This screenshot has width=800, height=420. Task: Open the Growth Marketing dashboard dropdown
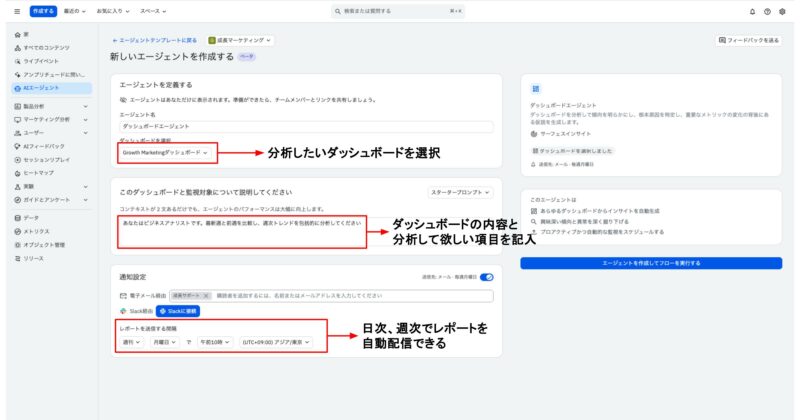(165, 152)
